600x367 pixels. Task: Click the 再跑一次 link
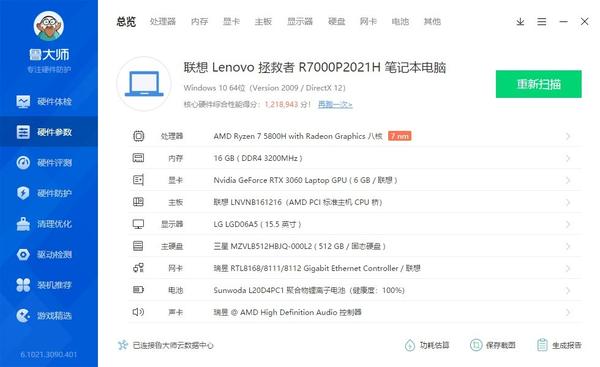coord(335,104)
